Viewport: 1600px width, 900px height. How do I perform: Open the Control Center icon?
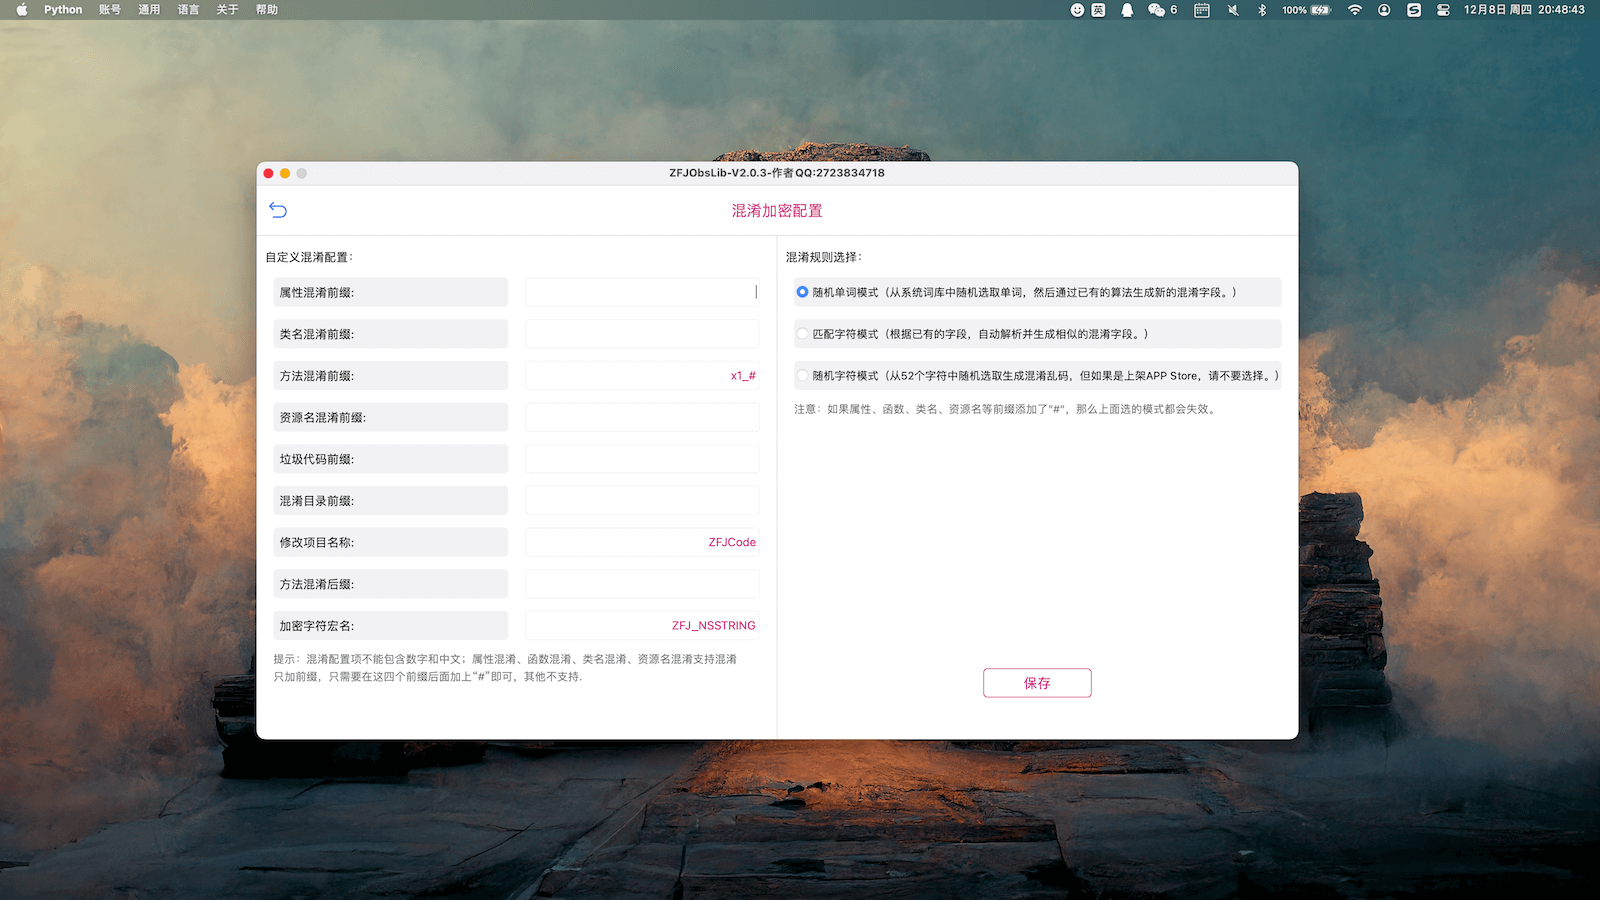1443,10
